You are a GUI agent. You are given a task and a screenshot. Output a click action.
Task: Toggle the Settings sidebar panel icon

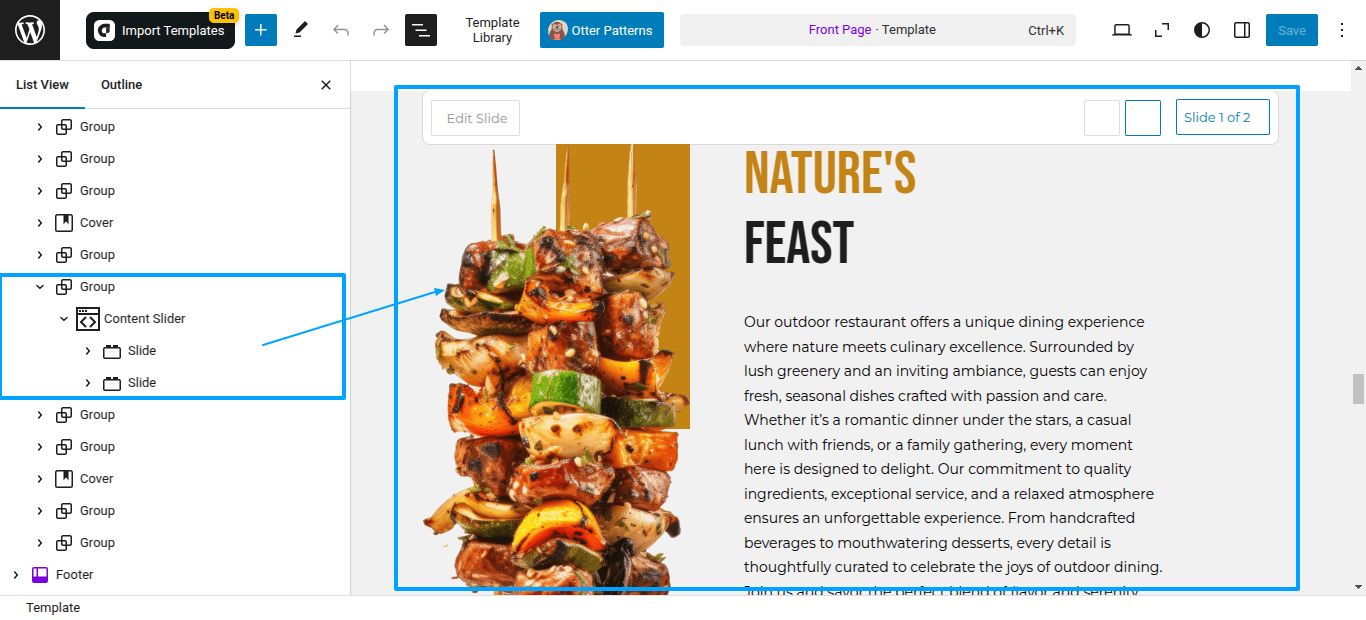point(1242,30)
